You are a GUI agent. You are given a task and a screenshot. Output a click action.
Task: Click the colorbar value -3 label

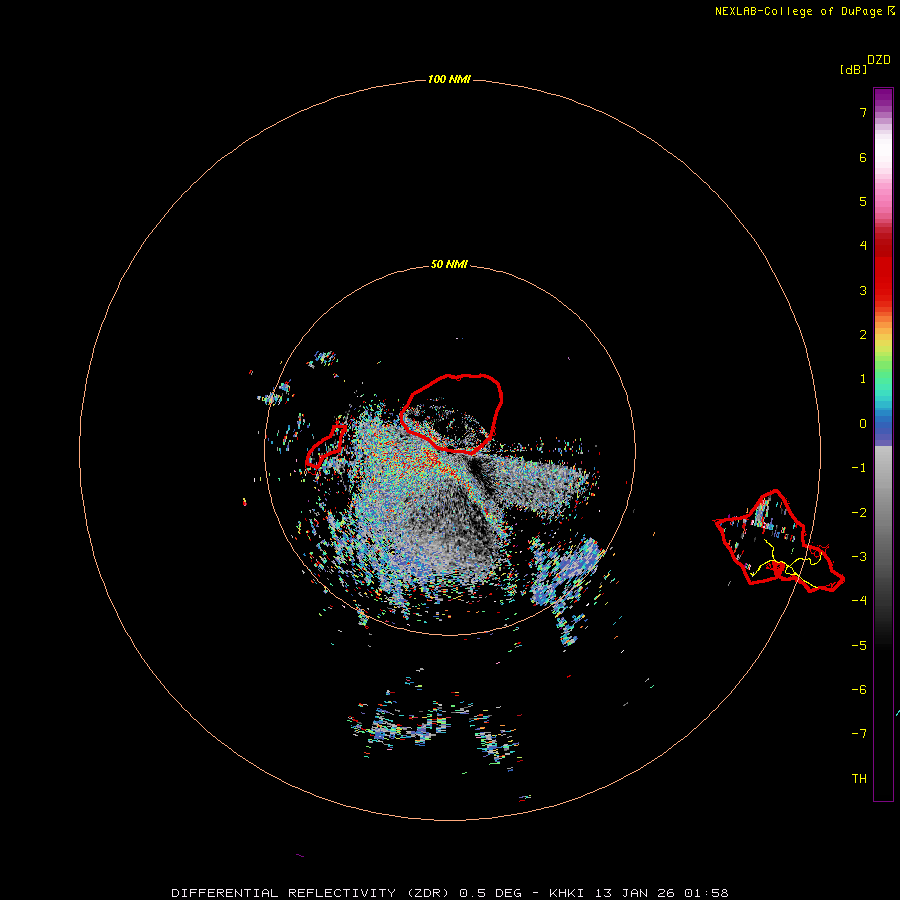(x=859, y=557)
